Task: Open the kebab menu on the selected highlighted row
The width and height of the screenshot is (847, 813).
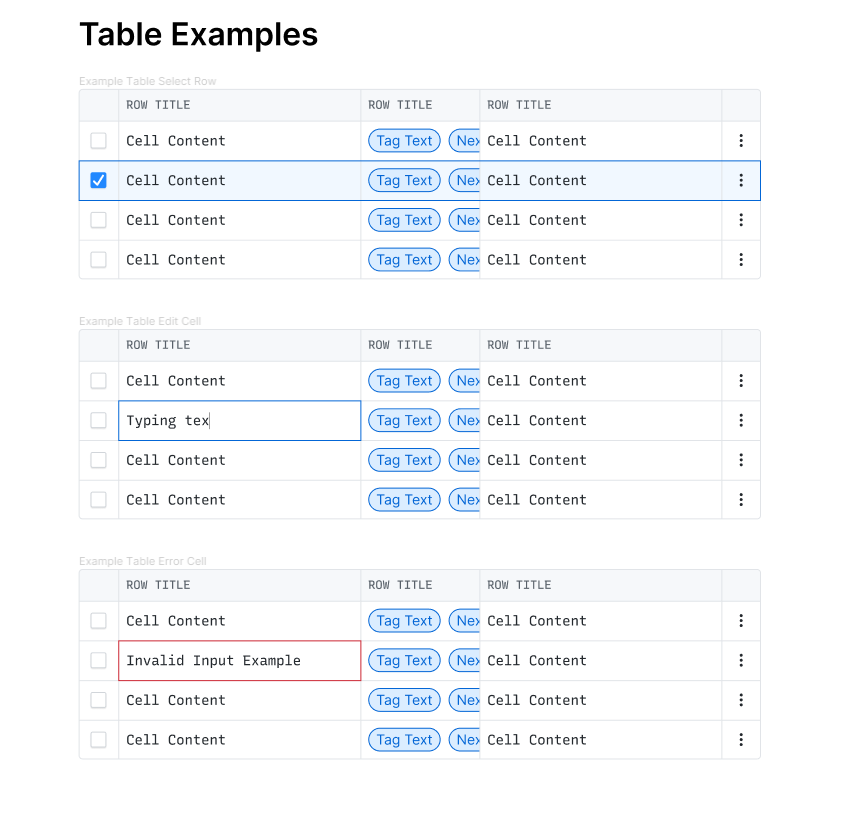Action: coord(741,180)
